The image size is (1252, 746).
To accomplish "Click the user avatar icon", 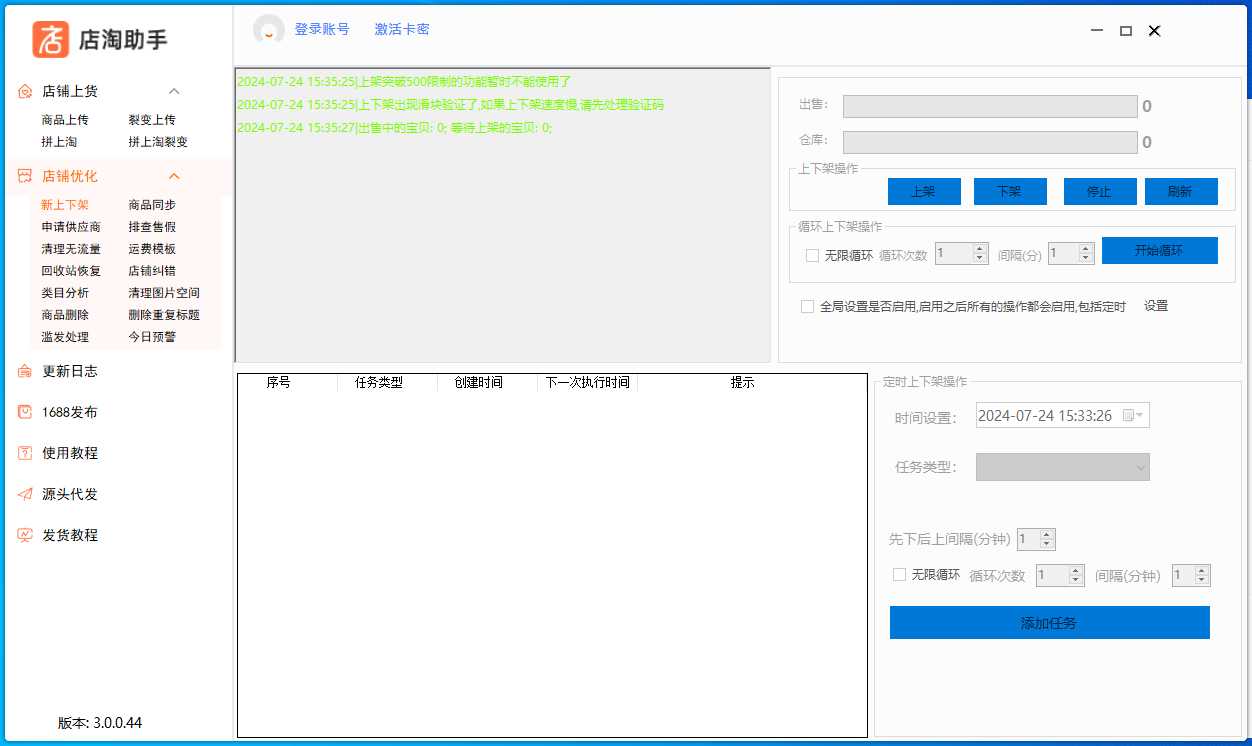I will [x=269, y=30].
